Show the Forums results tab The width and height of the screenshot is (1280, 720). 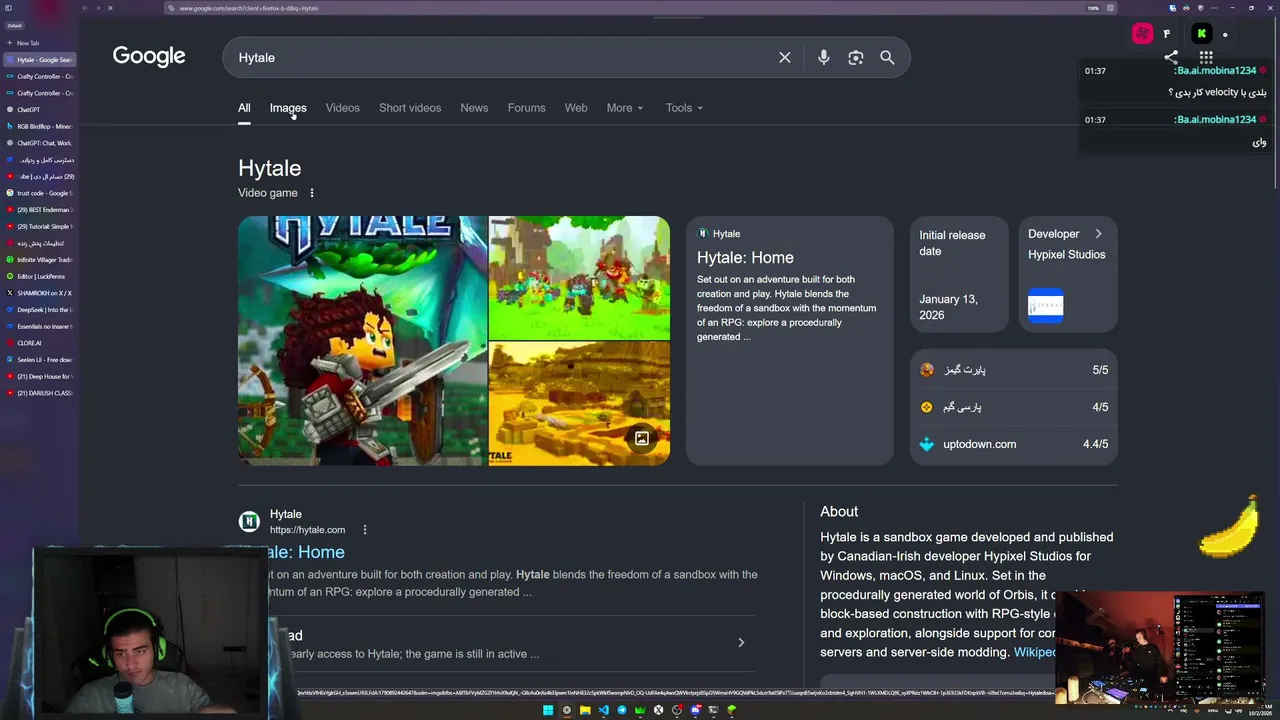point(526,108)
